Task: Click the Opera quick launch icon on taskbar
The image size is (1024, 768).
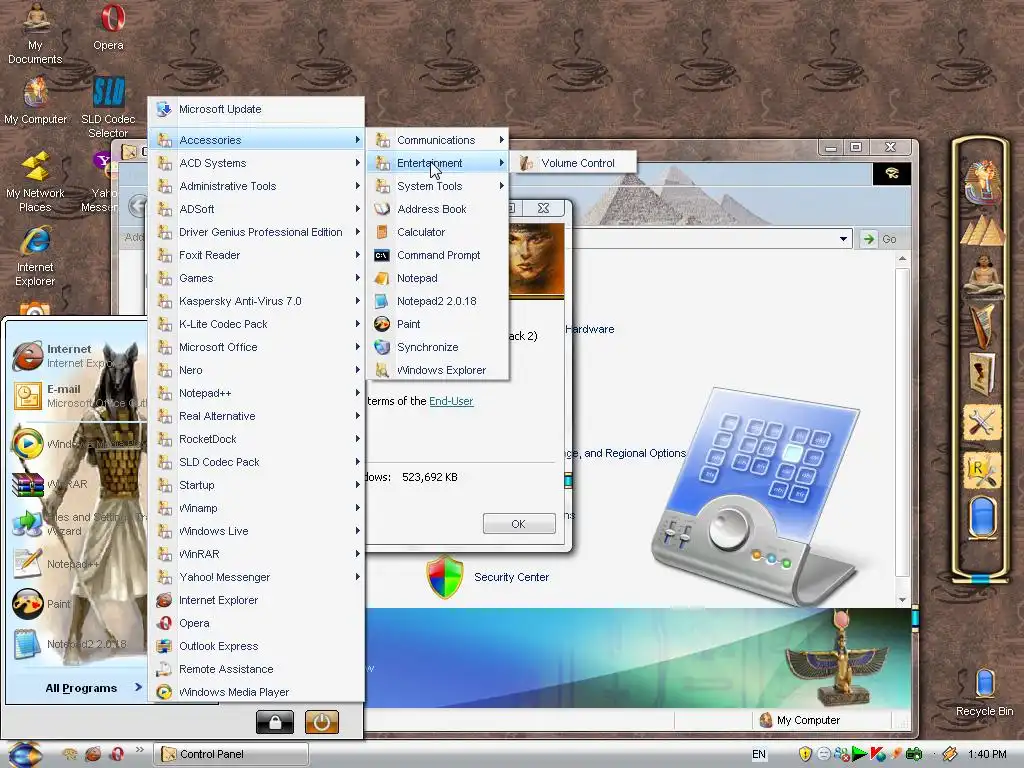Action: [118, 754]
